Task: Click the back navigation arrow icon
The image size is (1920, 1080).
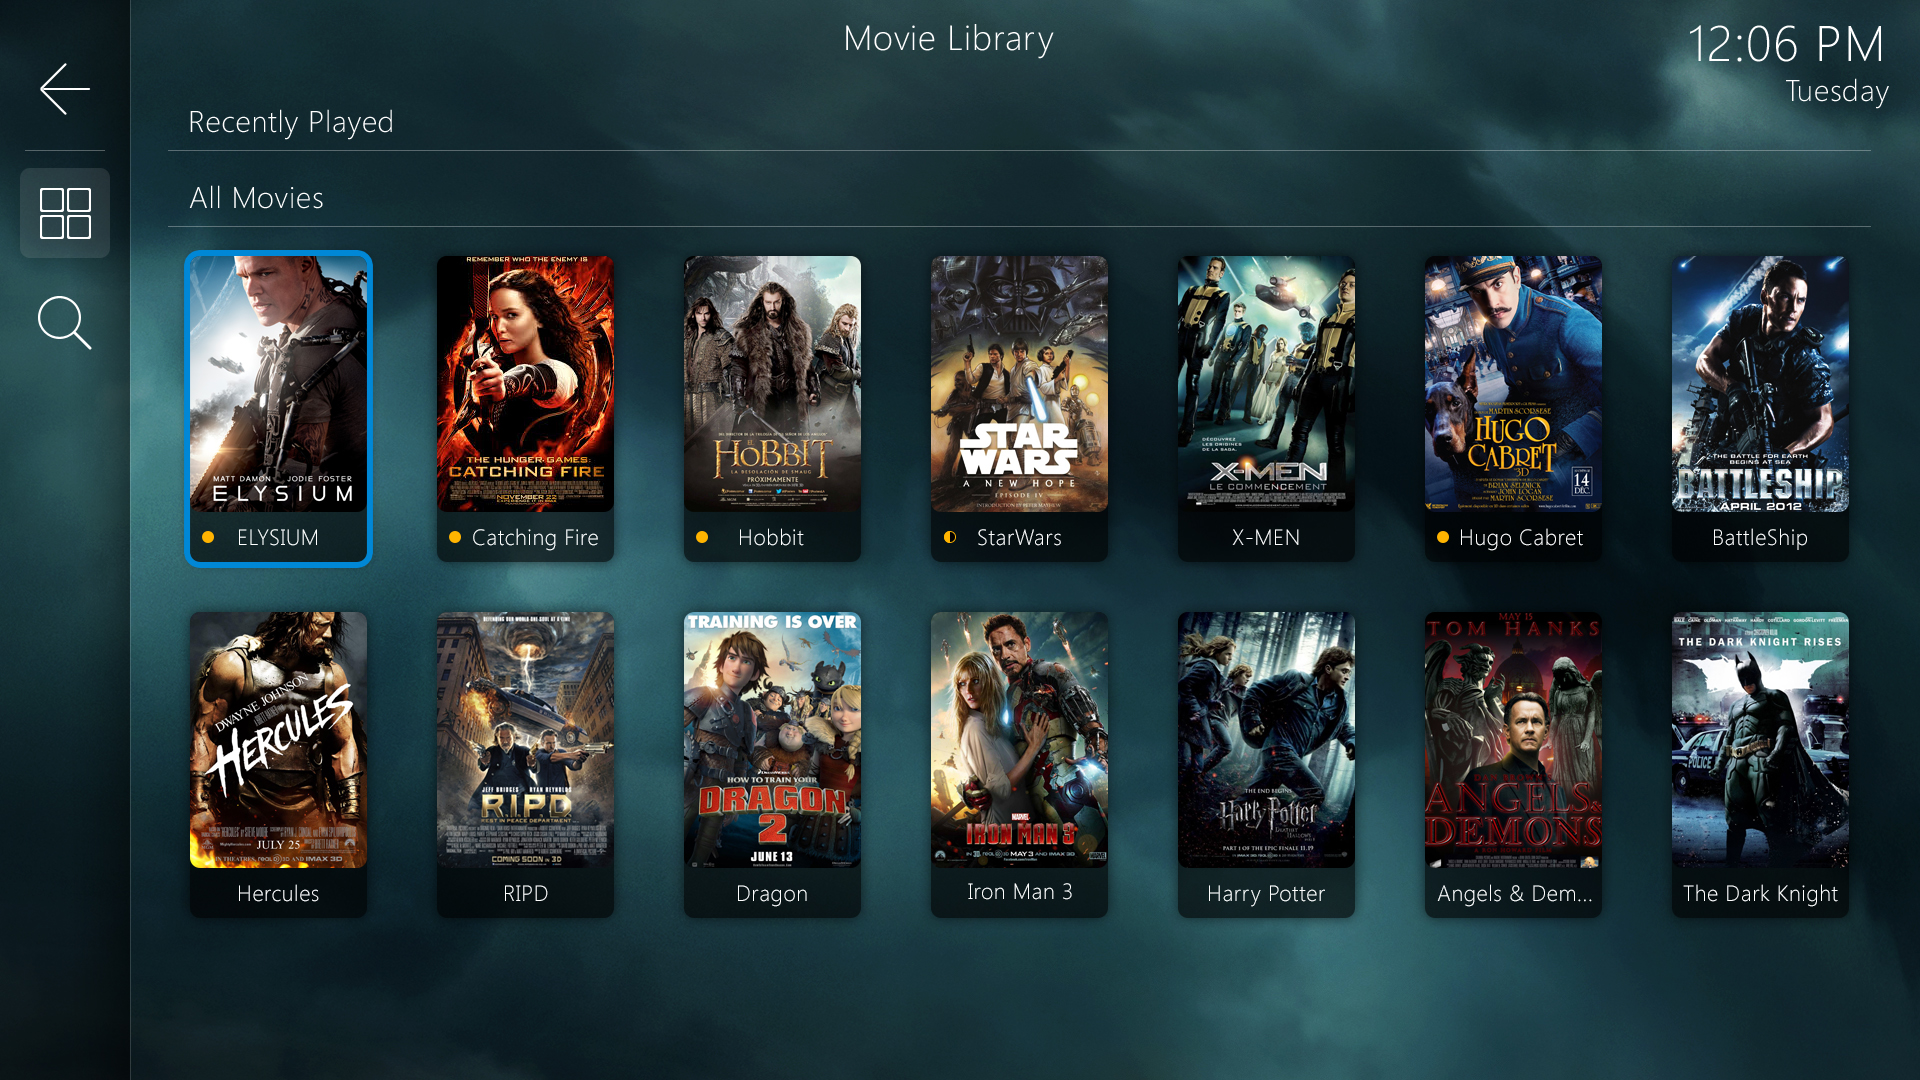Action: [63, 87]
